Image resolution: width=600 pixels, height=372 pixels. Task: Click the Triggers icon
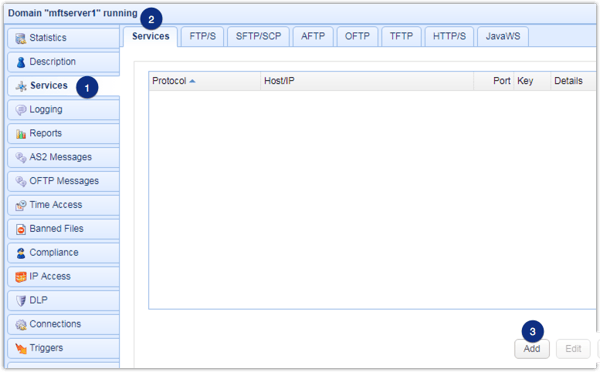coord(21,348)
